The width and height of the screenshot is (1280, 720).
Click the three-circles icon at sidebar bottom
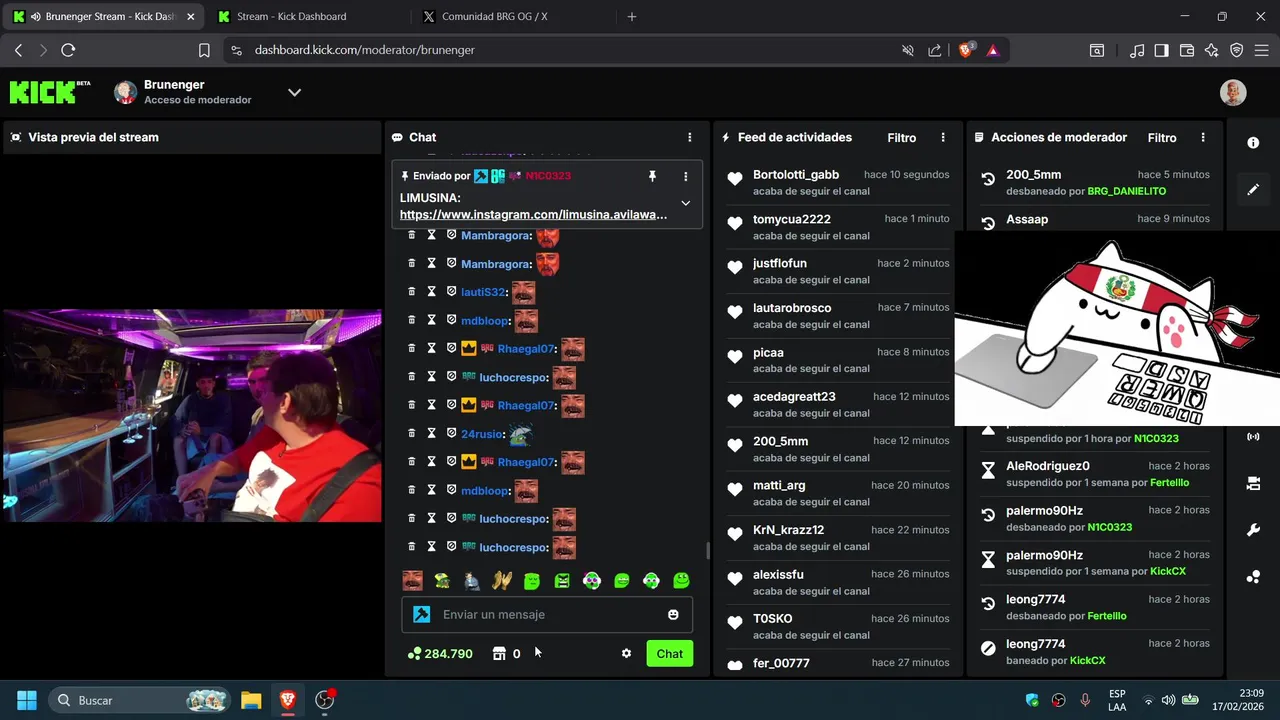[1253, 577]
